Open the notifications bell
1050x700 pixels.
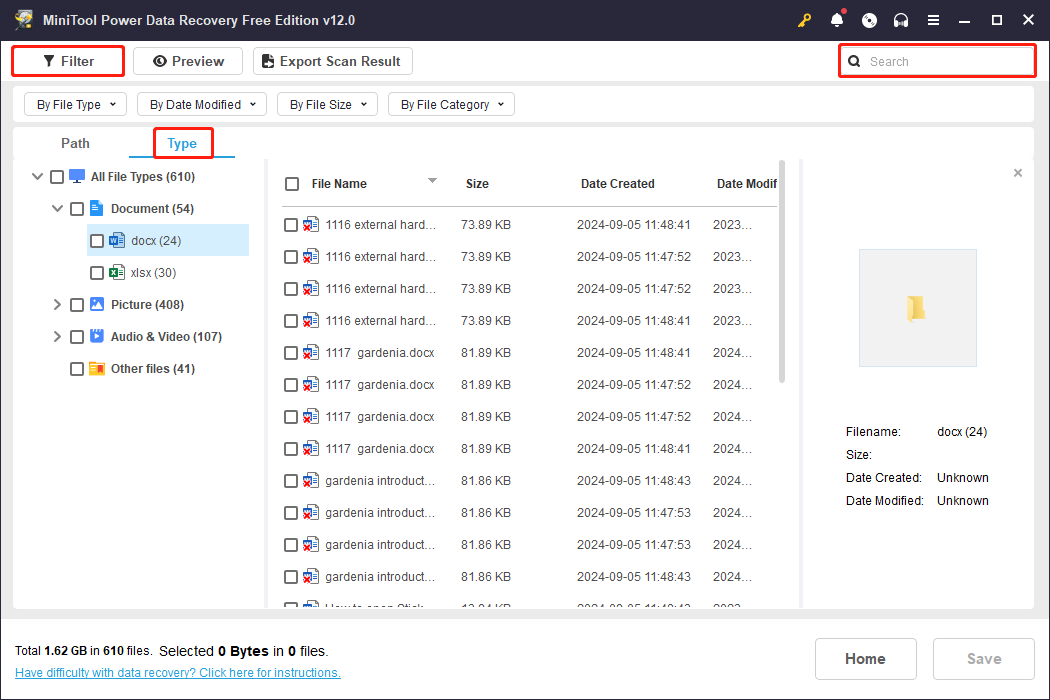click(x=837, y=20)
